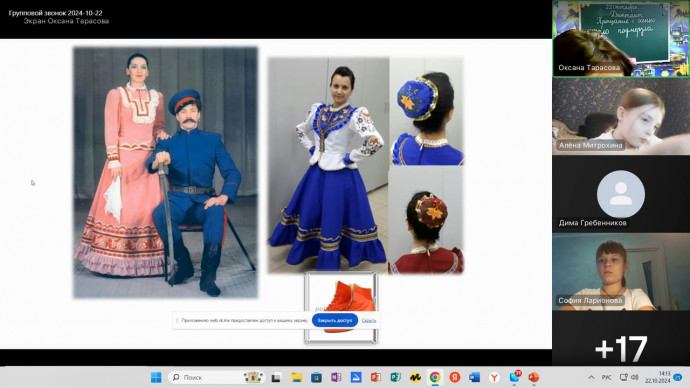The width and height of the screenshot is (690, 388).
Task: Open OneNote from the taskbar
Action: pyautogui.click(x=336, y=377)
